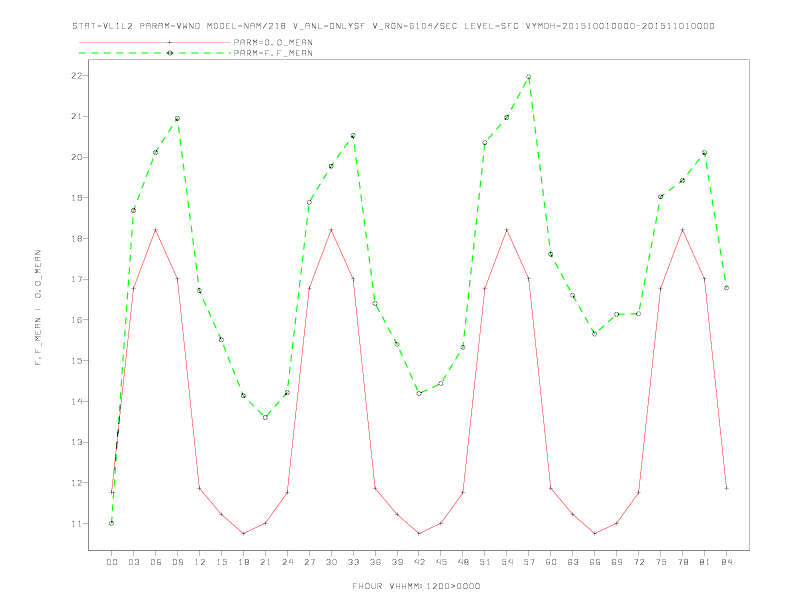This screenshot has width=792, height=612.
Task: Click the vertical axis title F.F_MEAN | O.O_MEAN
Action: 38,308
